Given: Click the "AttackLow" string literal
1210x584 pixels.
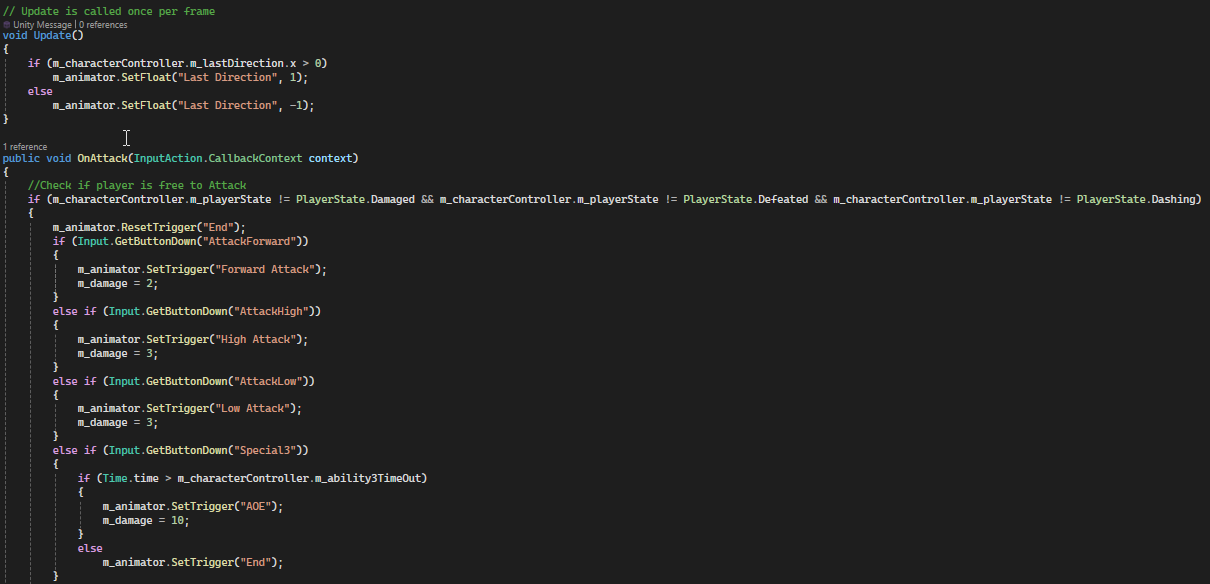Looking at the screenshot, I should point(270,381).
